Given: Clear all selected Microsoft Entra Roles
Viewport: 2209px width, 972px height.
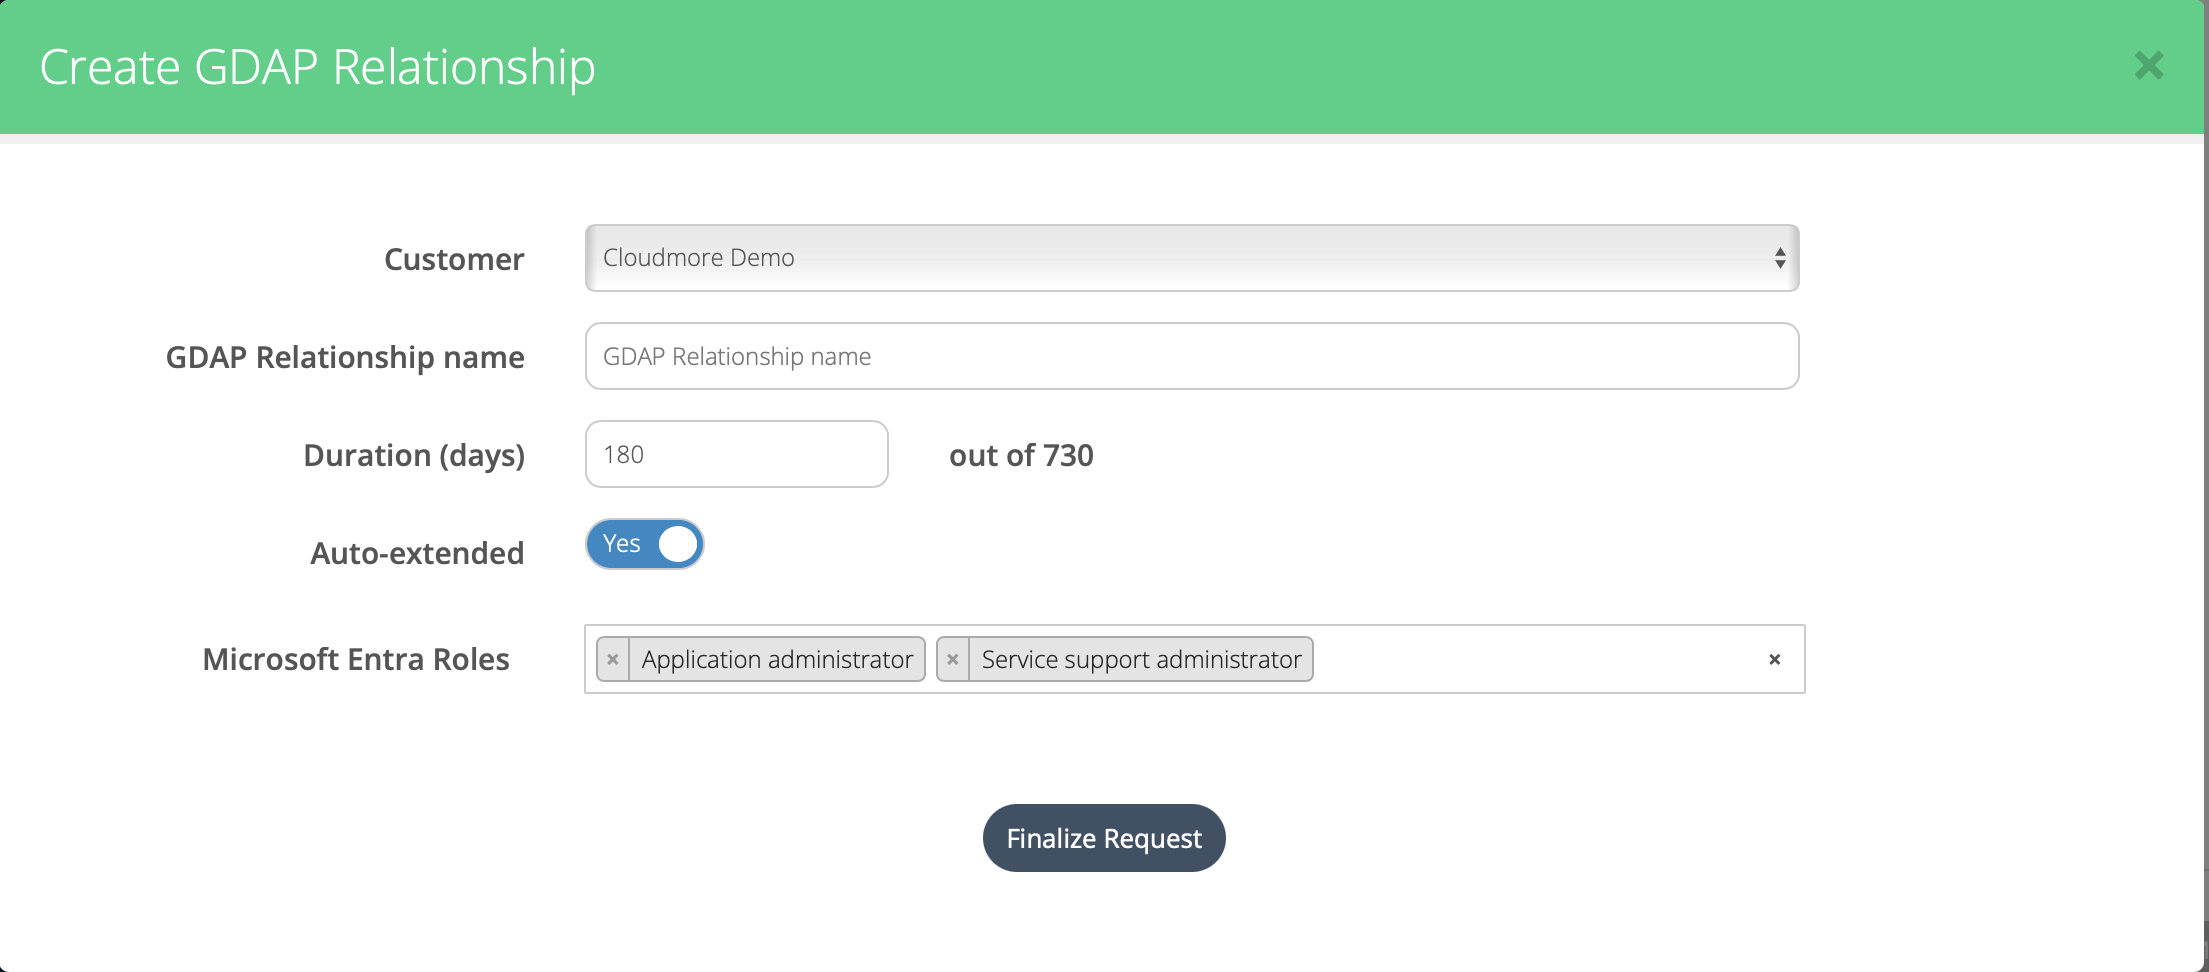Looking at the screenshot, I should tap(1775, 659).
